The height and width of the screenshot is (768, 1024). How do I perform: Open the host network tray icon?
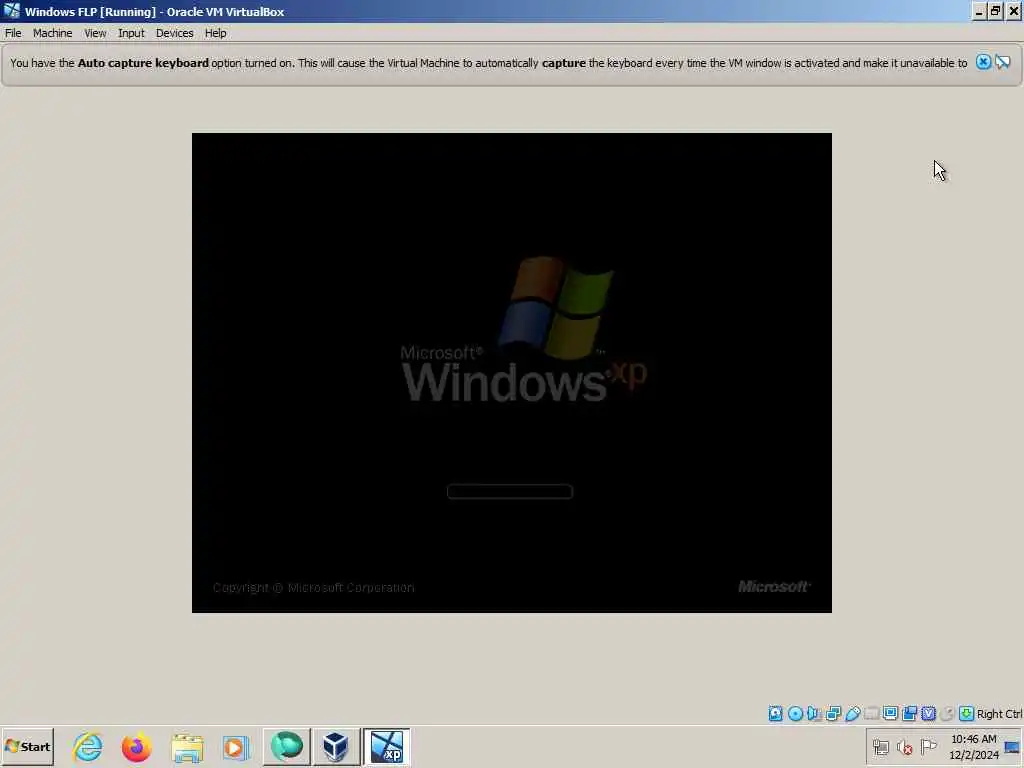881,746
